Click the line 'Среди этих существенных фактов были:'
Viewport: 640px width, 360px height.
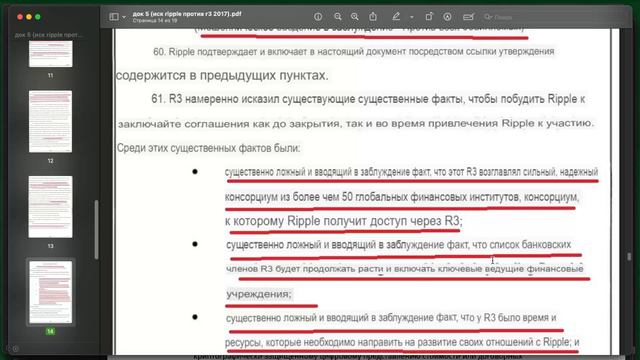tap(208, 148)
